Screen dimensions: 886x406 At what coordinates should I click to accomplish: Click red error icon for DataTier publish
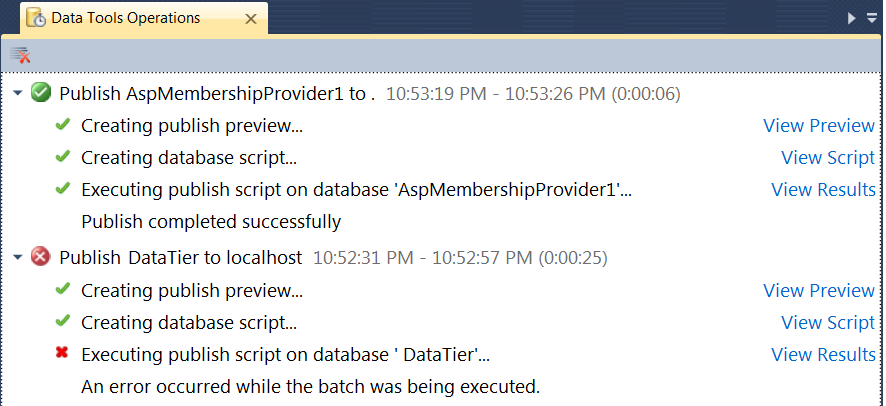(x=41, y=257)
